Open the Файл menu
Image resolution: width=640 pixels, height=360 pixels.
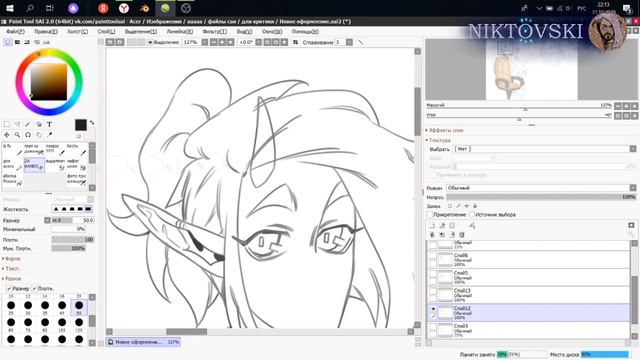pyautogui.click(x=16, y=31)
